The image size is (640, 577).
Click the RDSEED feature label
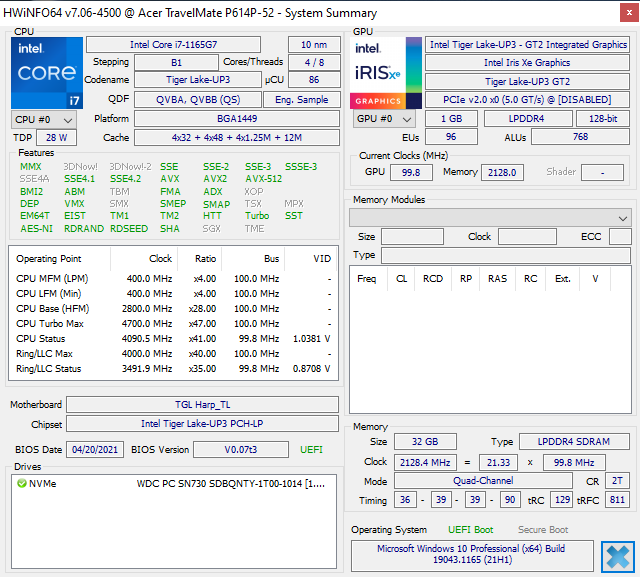129,229
